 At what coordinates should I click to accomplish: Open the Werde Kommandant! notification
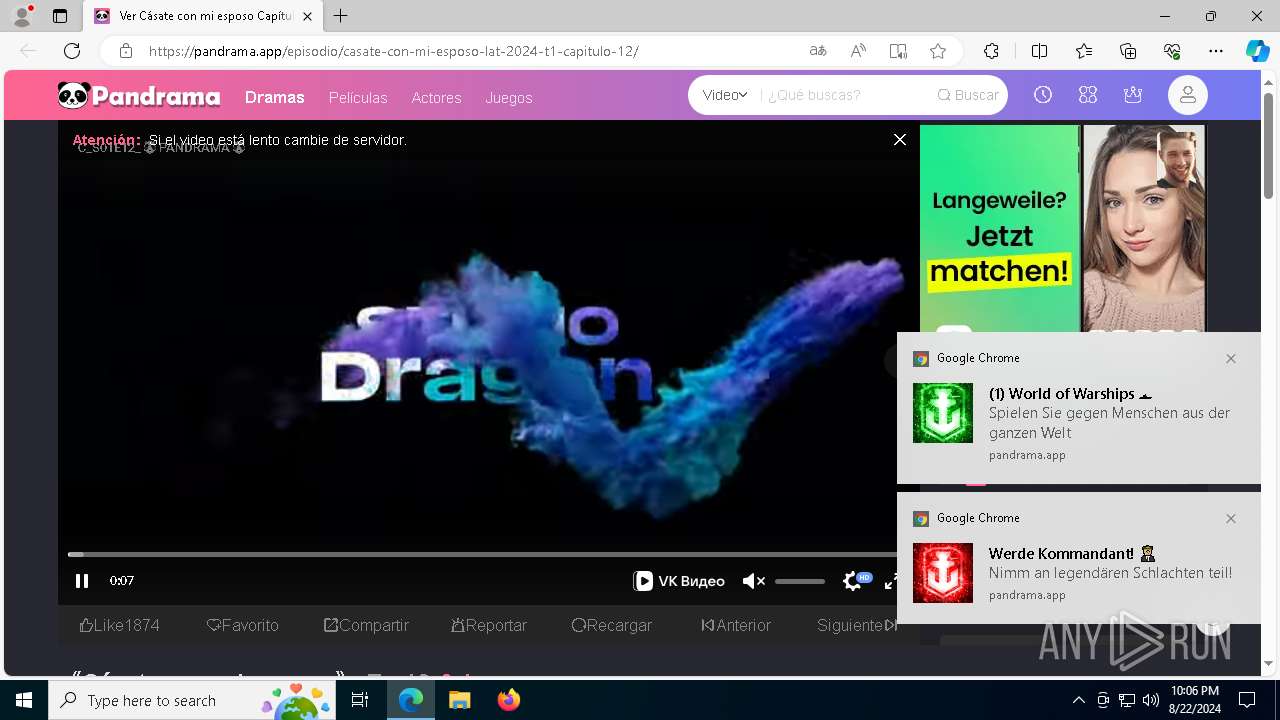[1079, 558]
